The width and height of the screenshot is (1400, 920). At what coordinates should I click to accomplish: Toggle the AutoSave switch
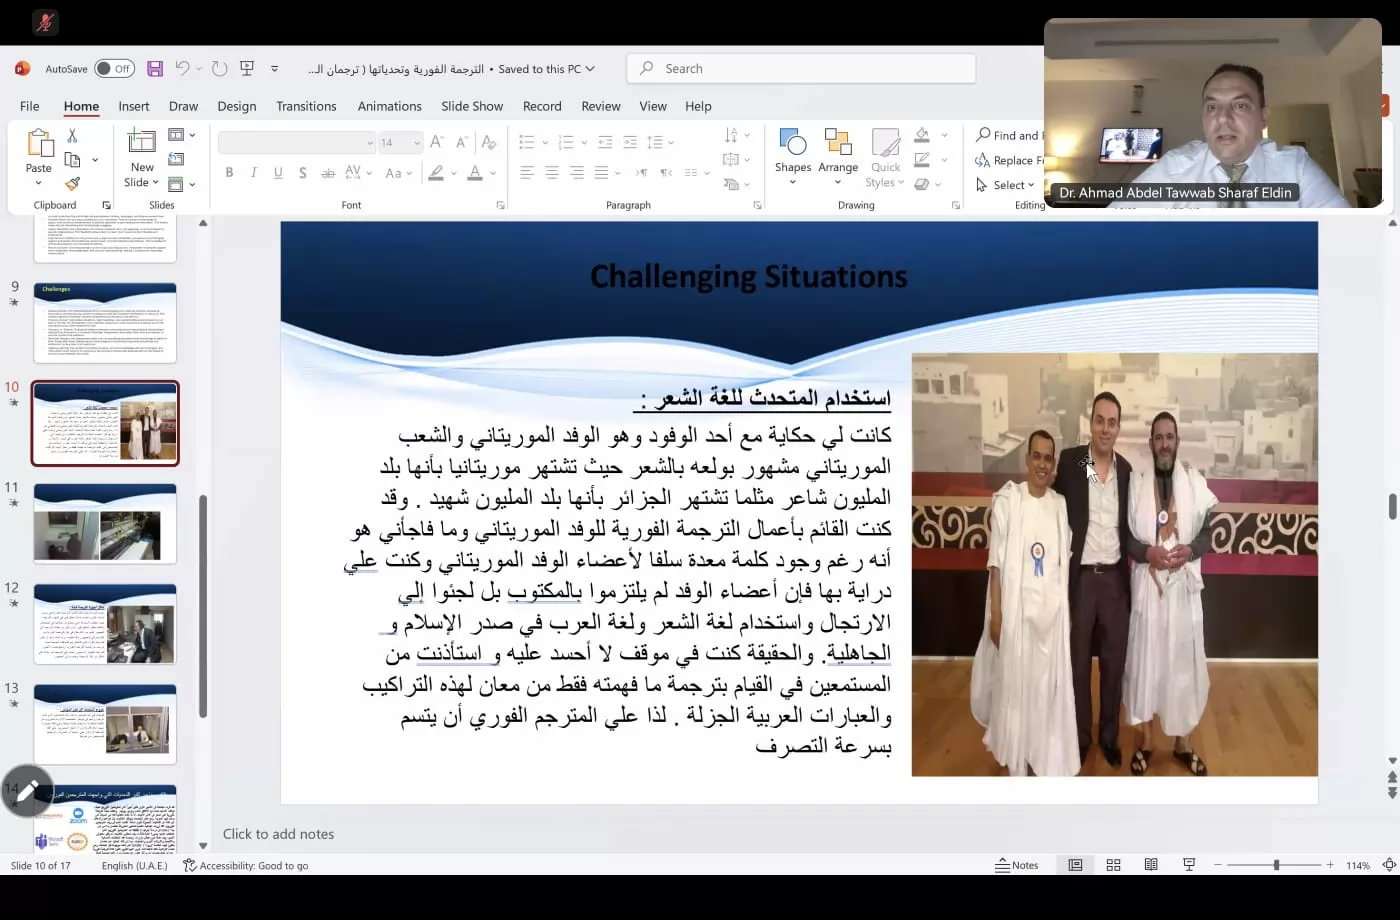113,68
